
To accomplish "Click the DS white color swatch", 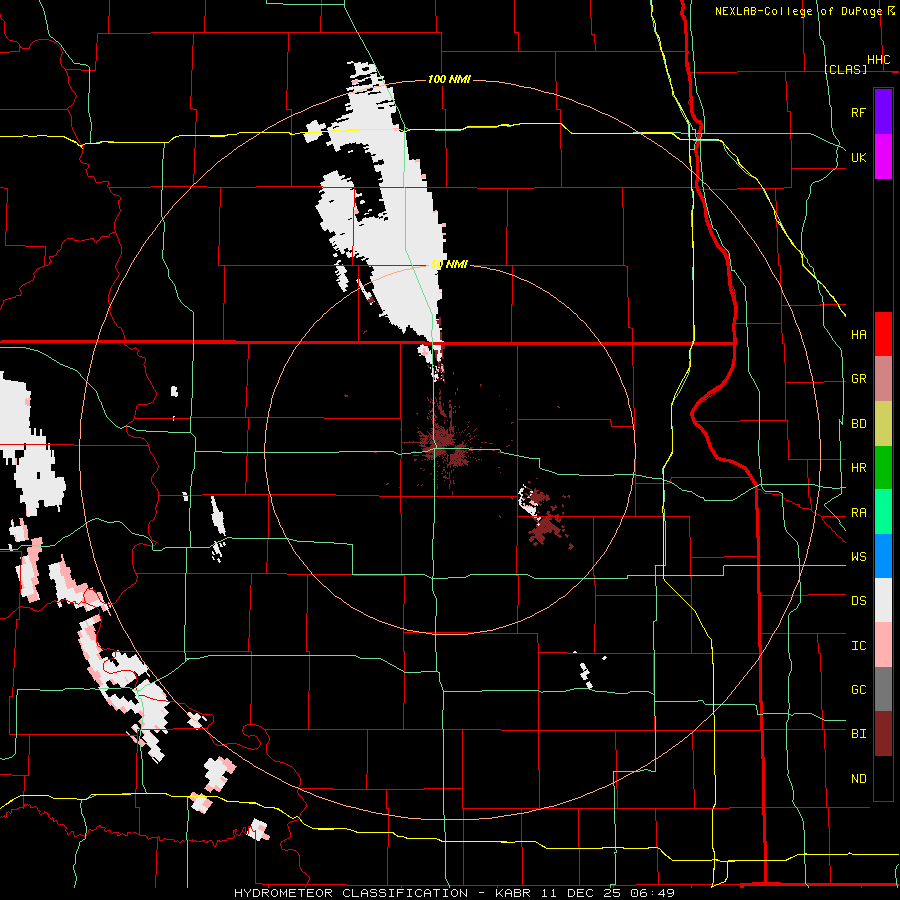I will (x=883, y=600).
